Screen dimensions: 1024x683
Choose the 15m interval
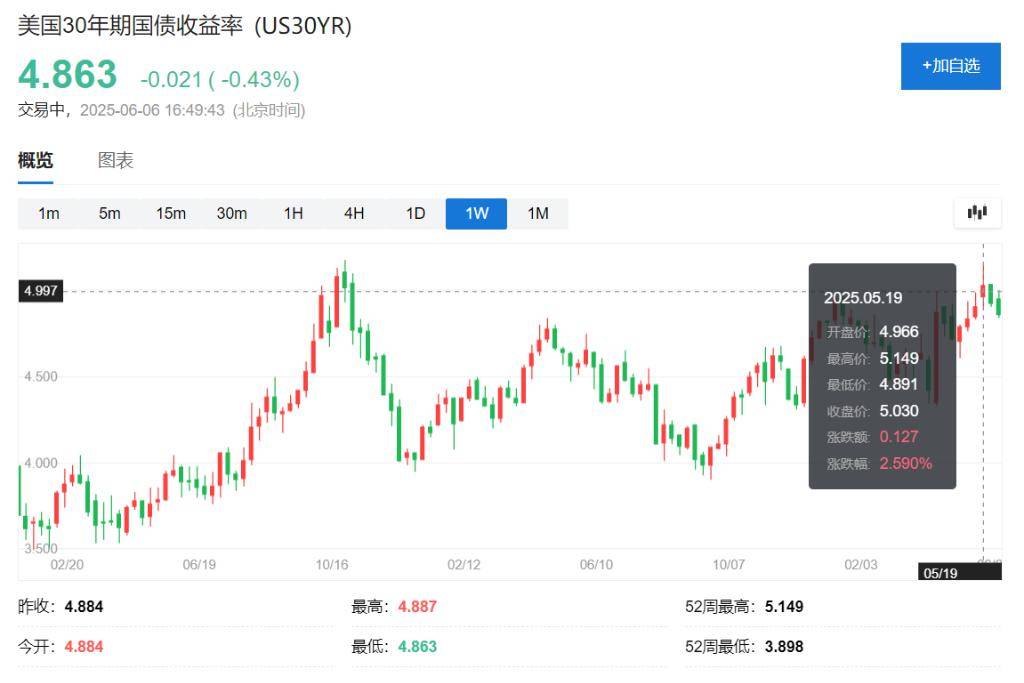click(x=170, y=213)
